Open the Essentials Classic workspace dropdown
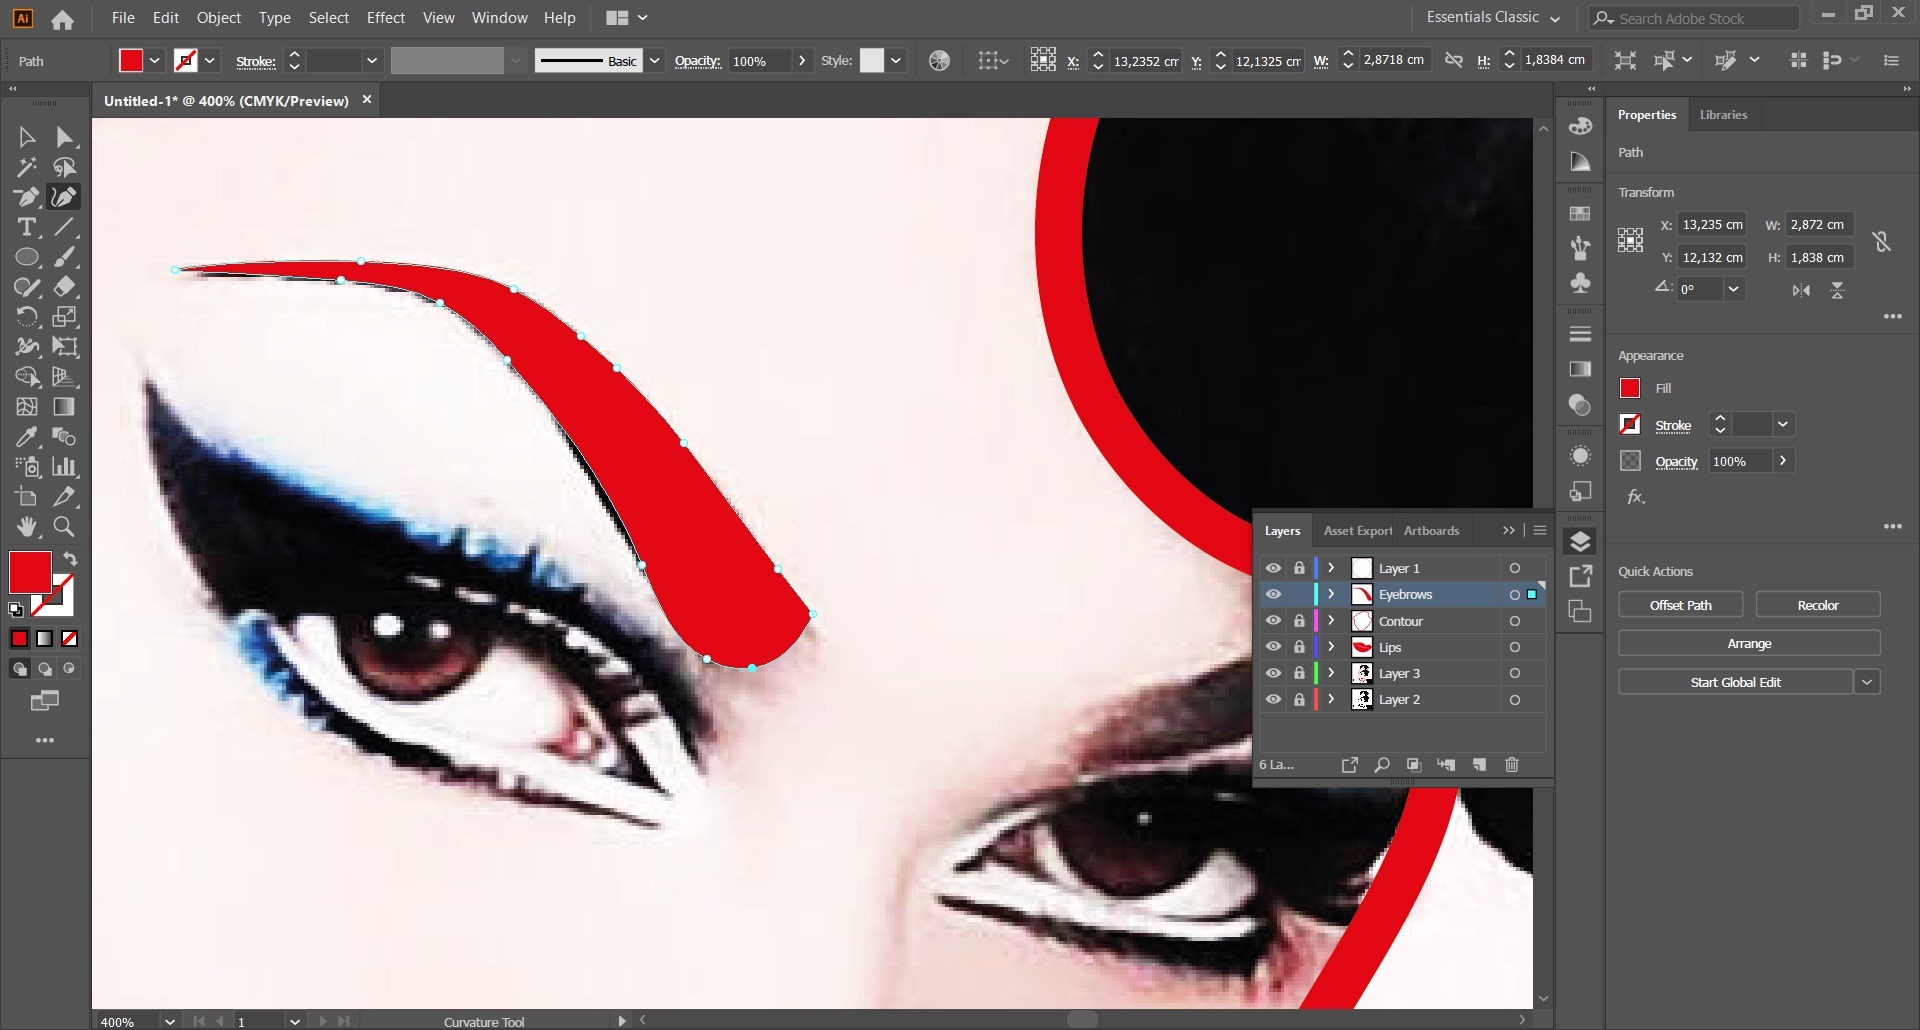The height and width of the screenshot is (1030, 1920). point(1493,18)
